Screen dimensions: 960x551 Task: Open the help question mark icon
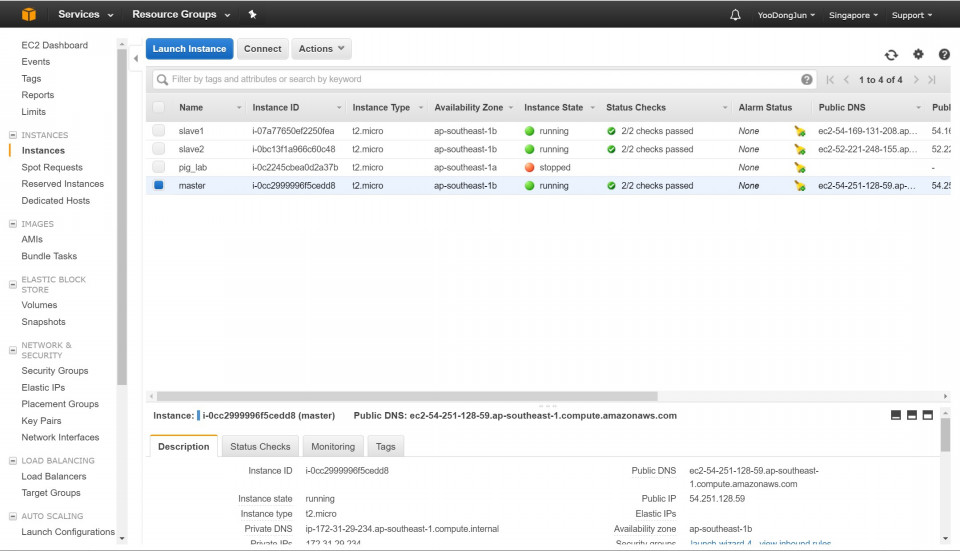tap(944, 54)
